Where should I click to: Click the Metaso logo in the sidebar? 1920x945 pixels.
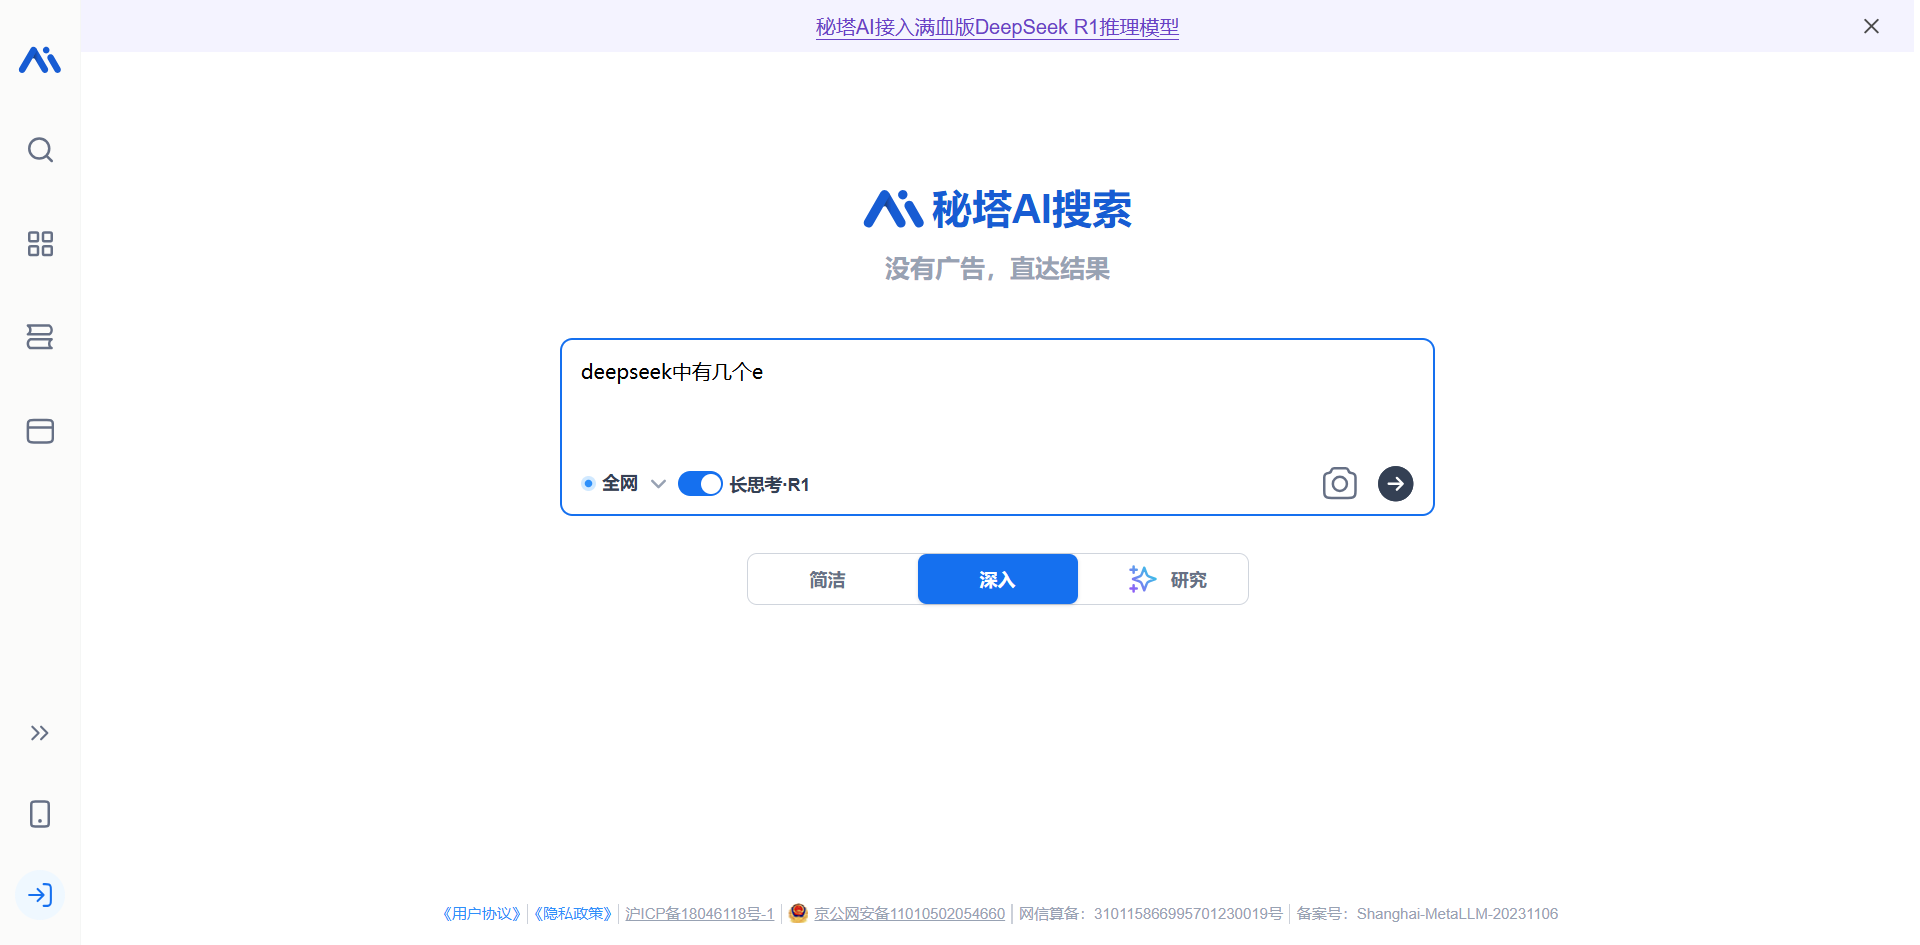(40, 60)
